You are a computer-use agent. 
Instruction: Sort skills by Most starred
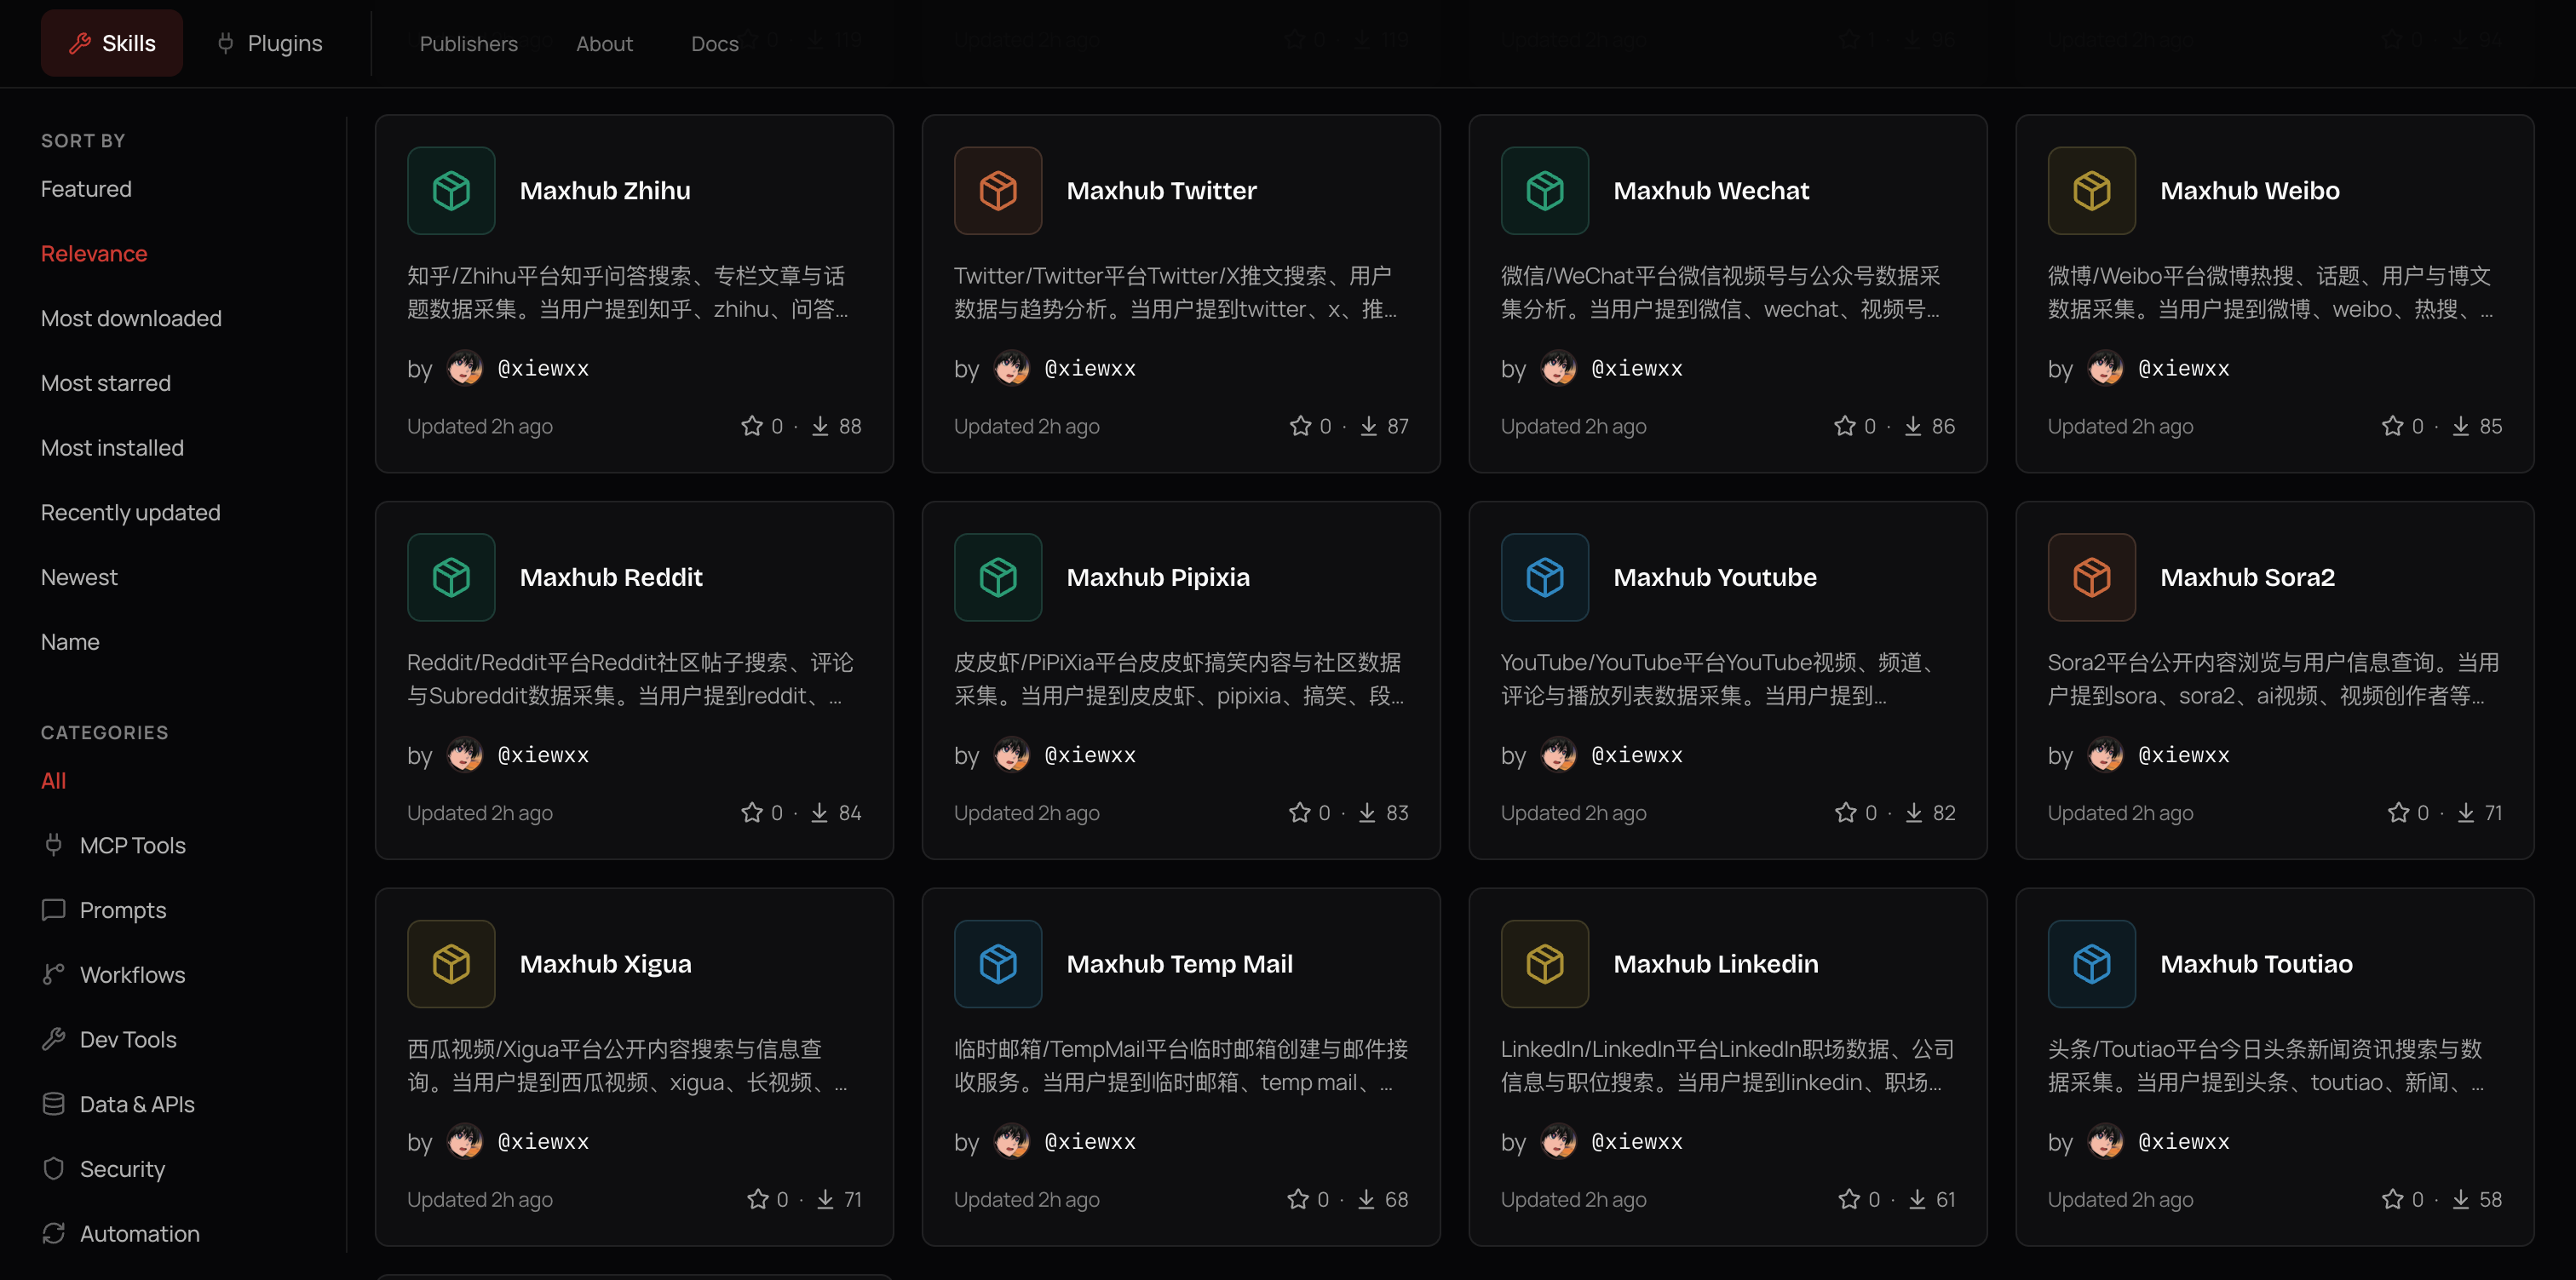coord(106,383)
